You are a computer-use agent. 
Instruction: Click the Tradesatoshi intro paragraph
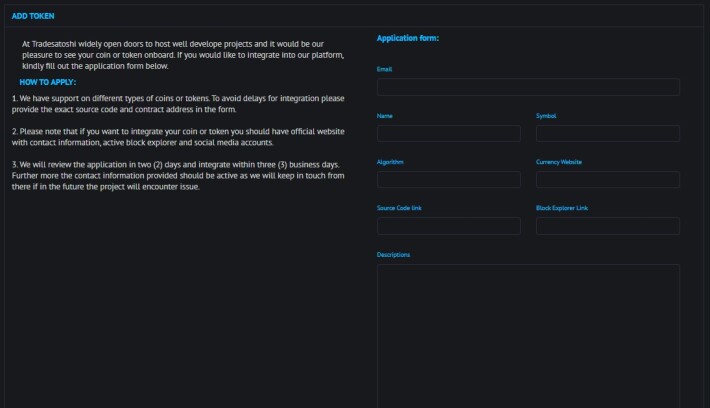pyautogui.click(x=183, y=55)
